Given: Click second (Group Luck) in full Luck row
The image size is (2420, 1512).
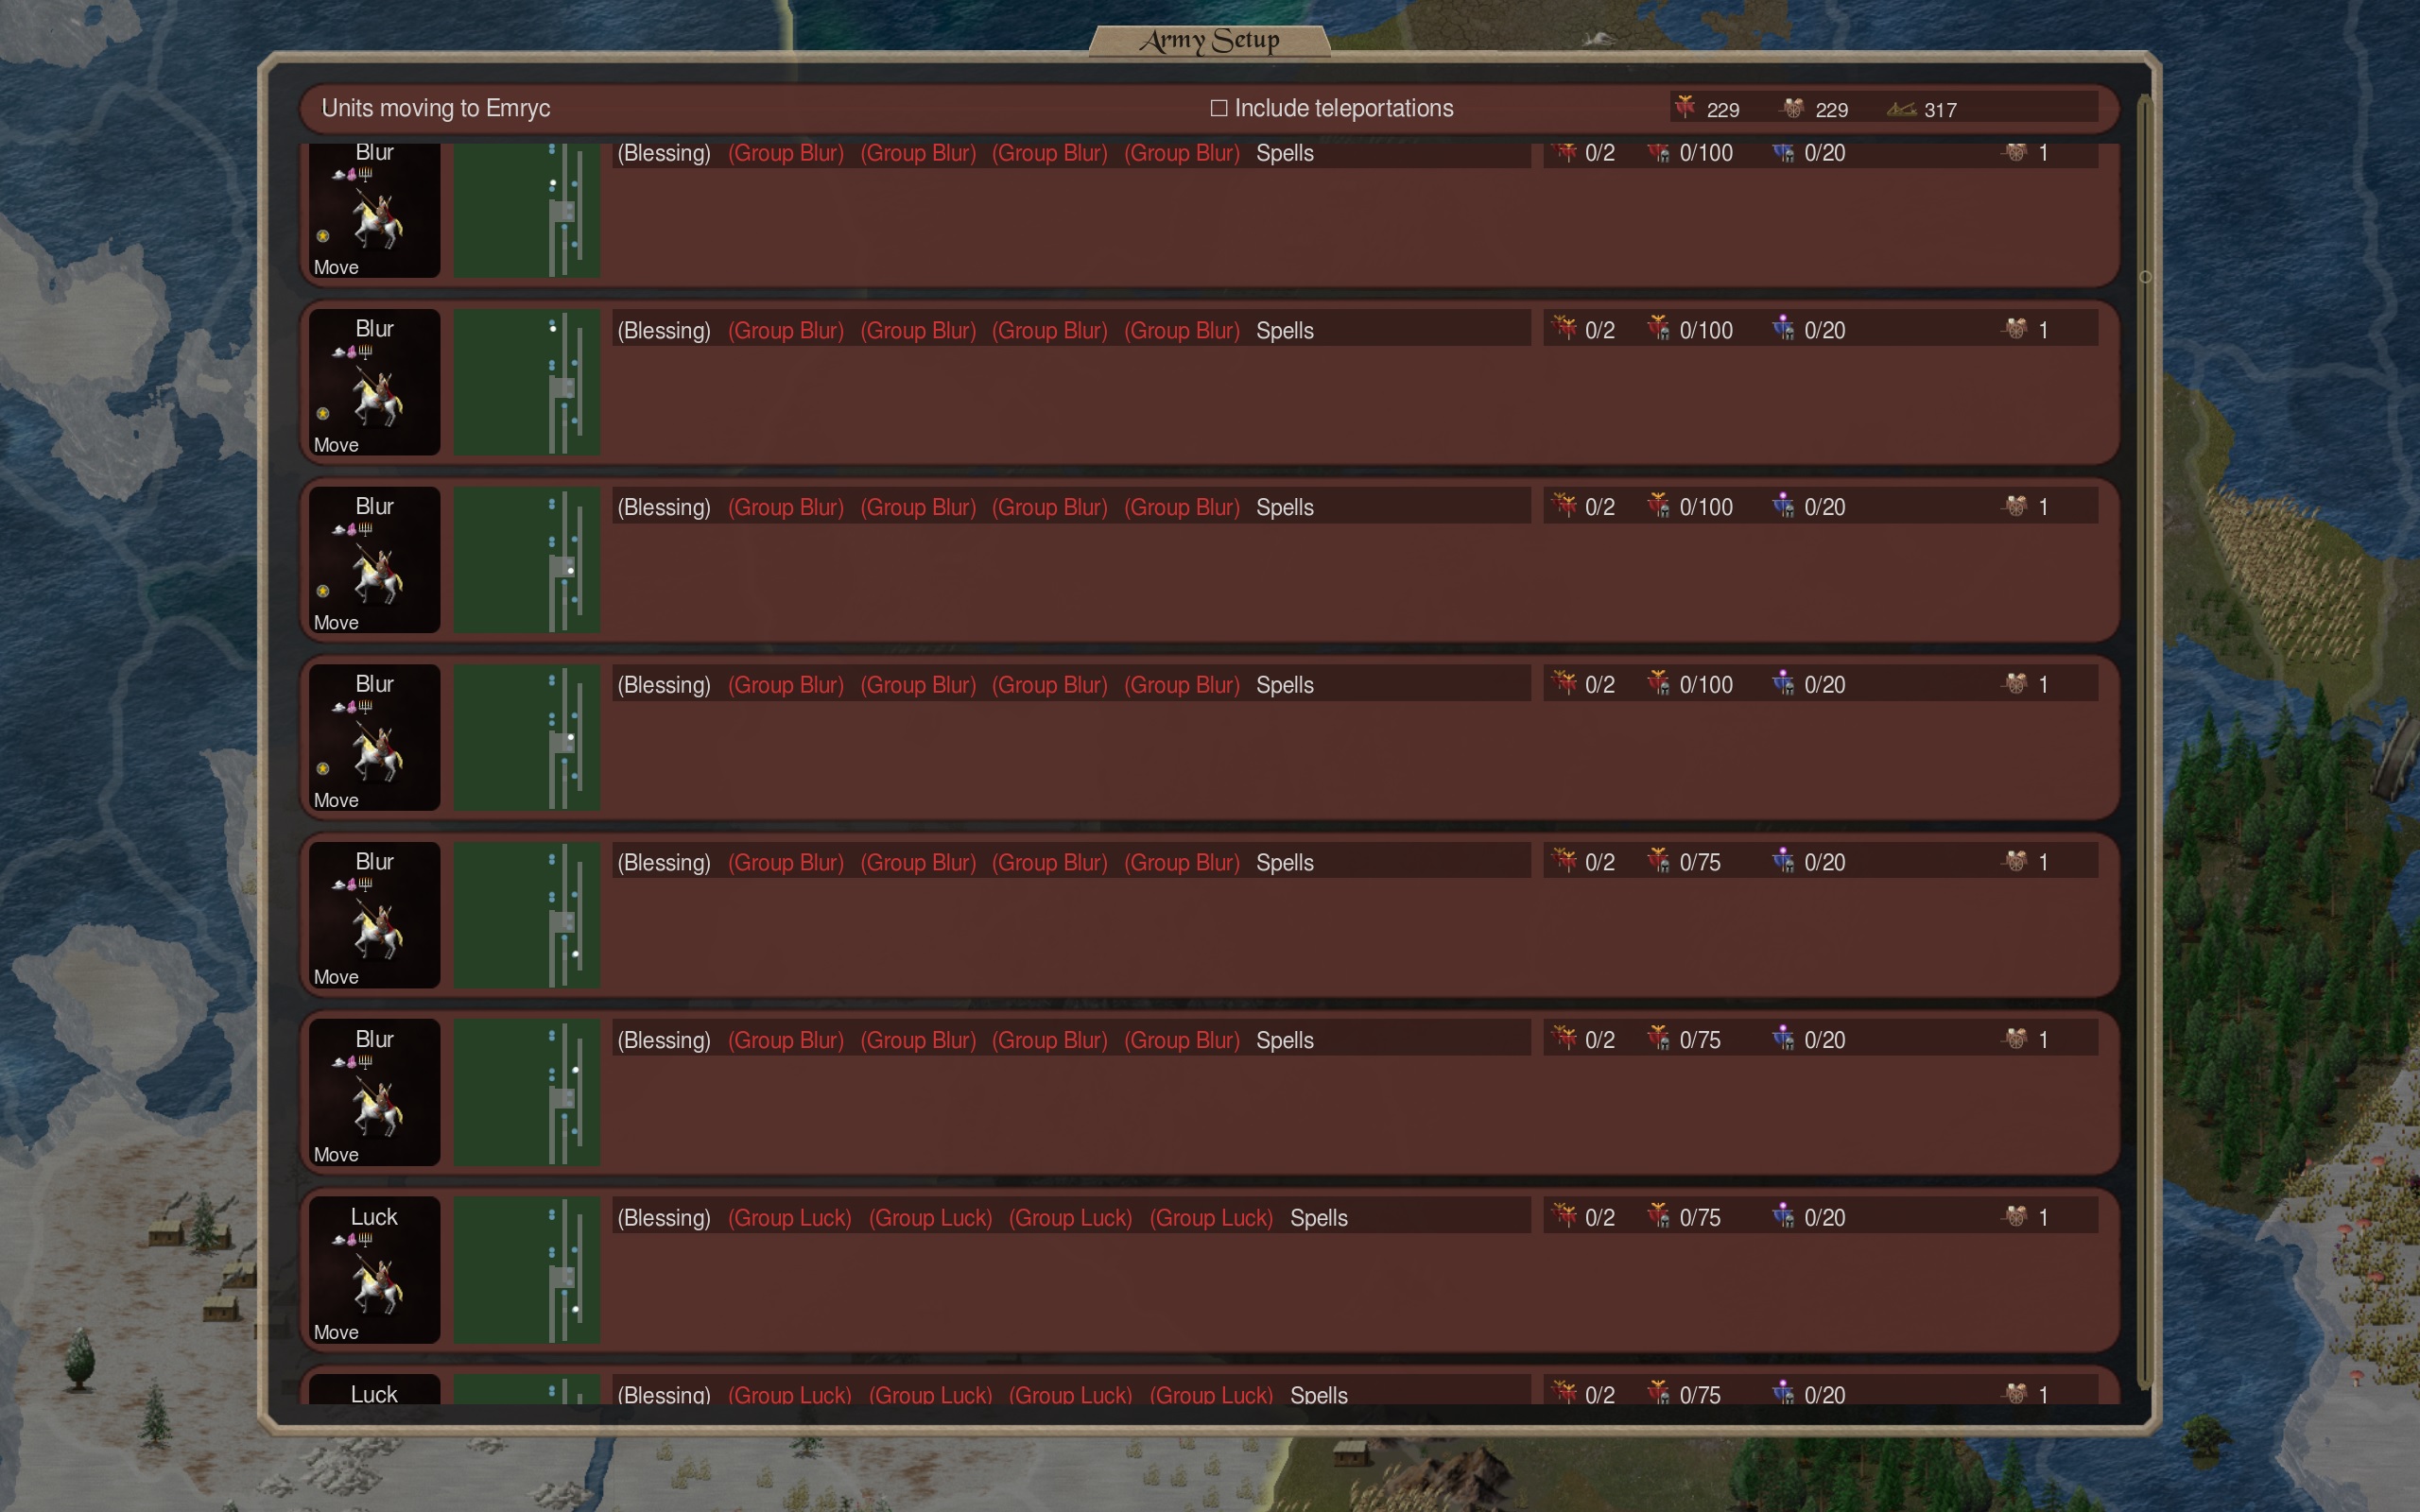Looking at the screenshot, I should click(930, 1218).
